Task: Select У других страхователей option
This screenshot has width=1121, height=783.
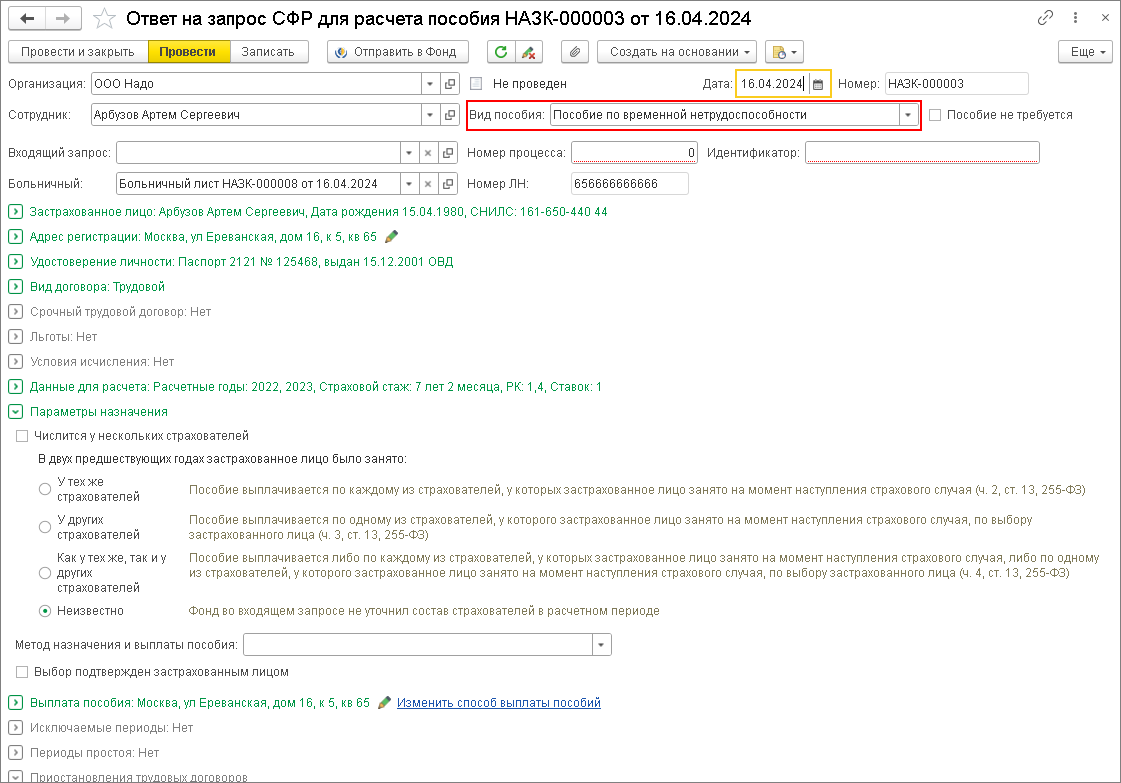Action: (x=44, y=527)
